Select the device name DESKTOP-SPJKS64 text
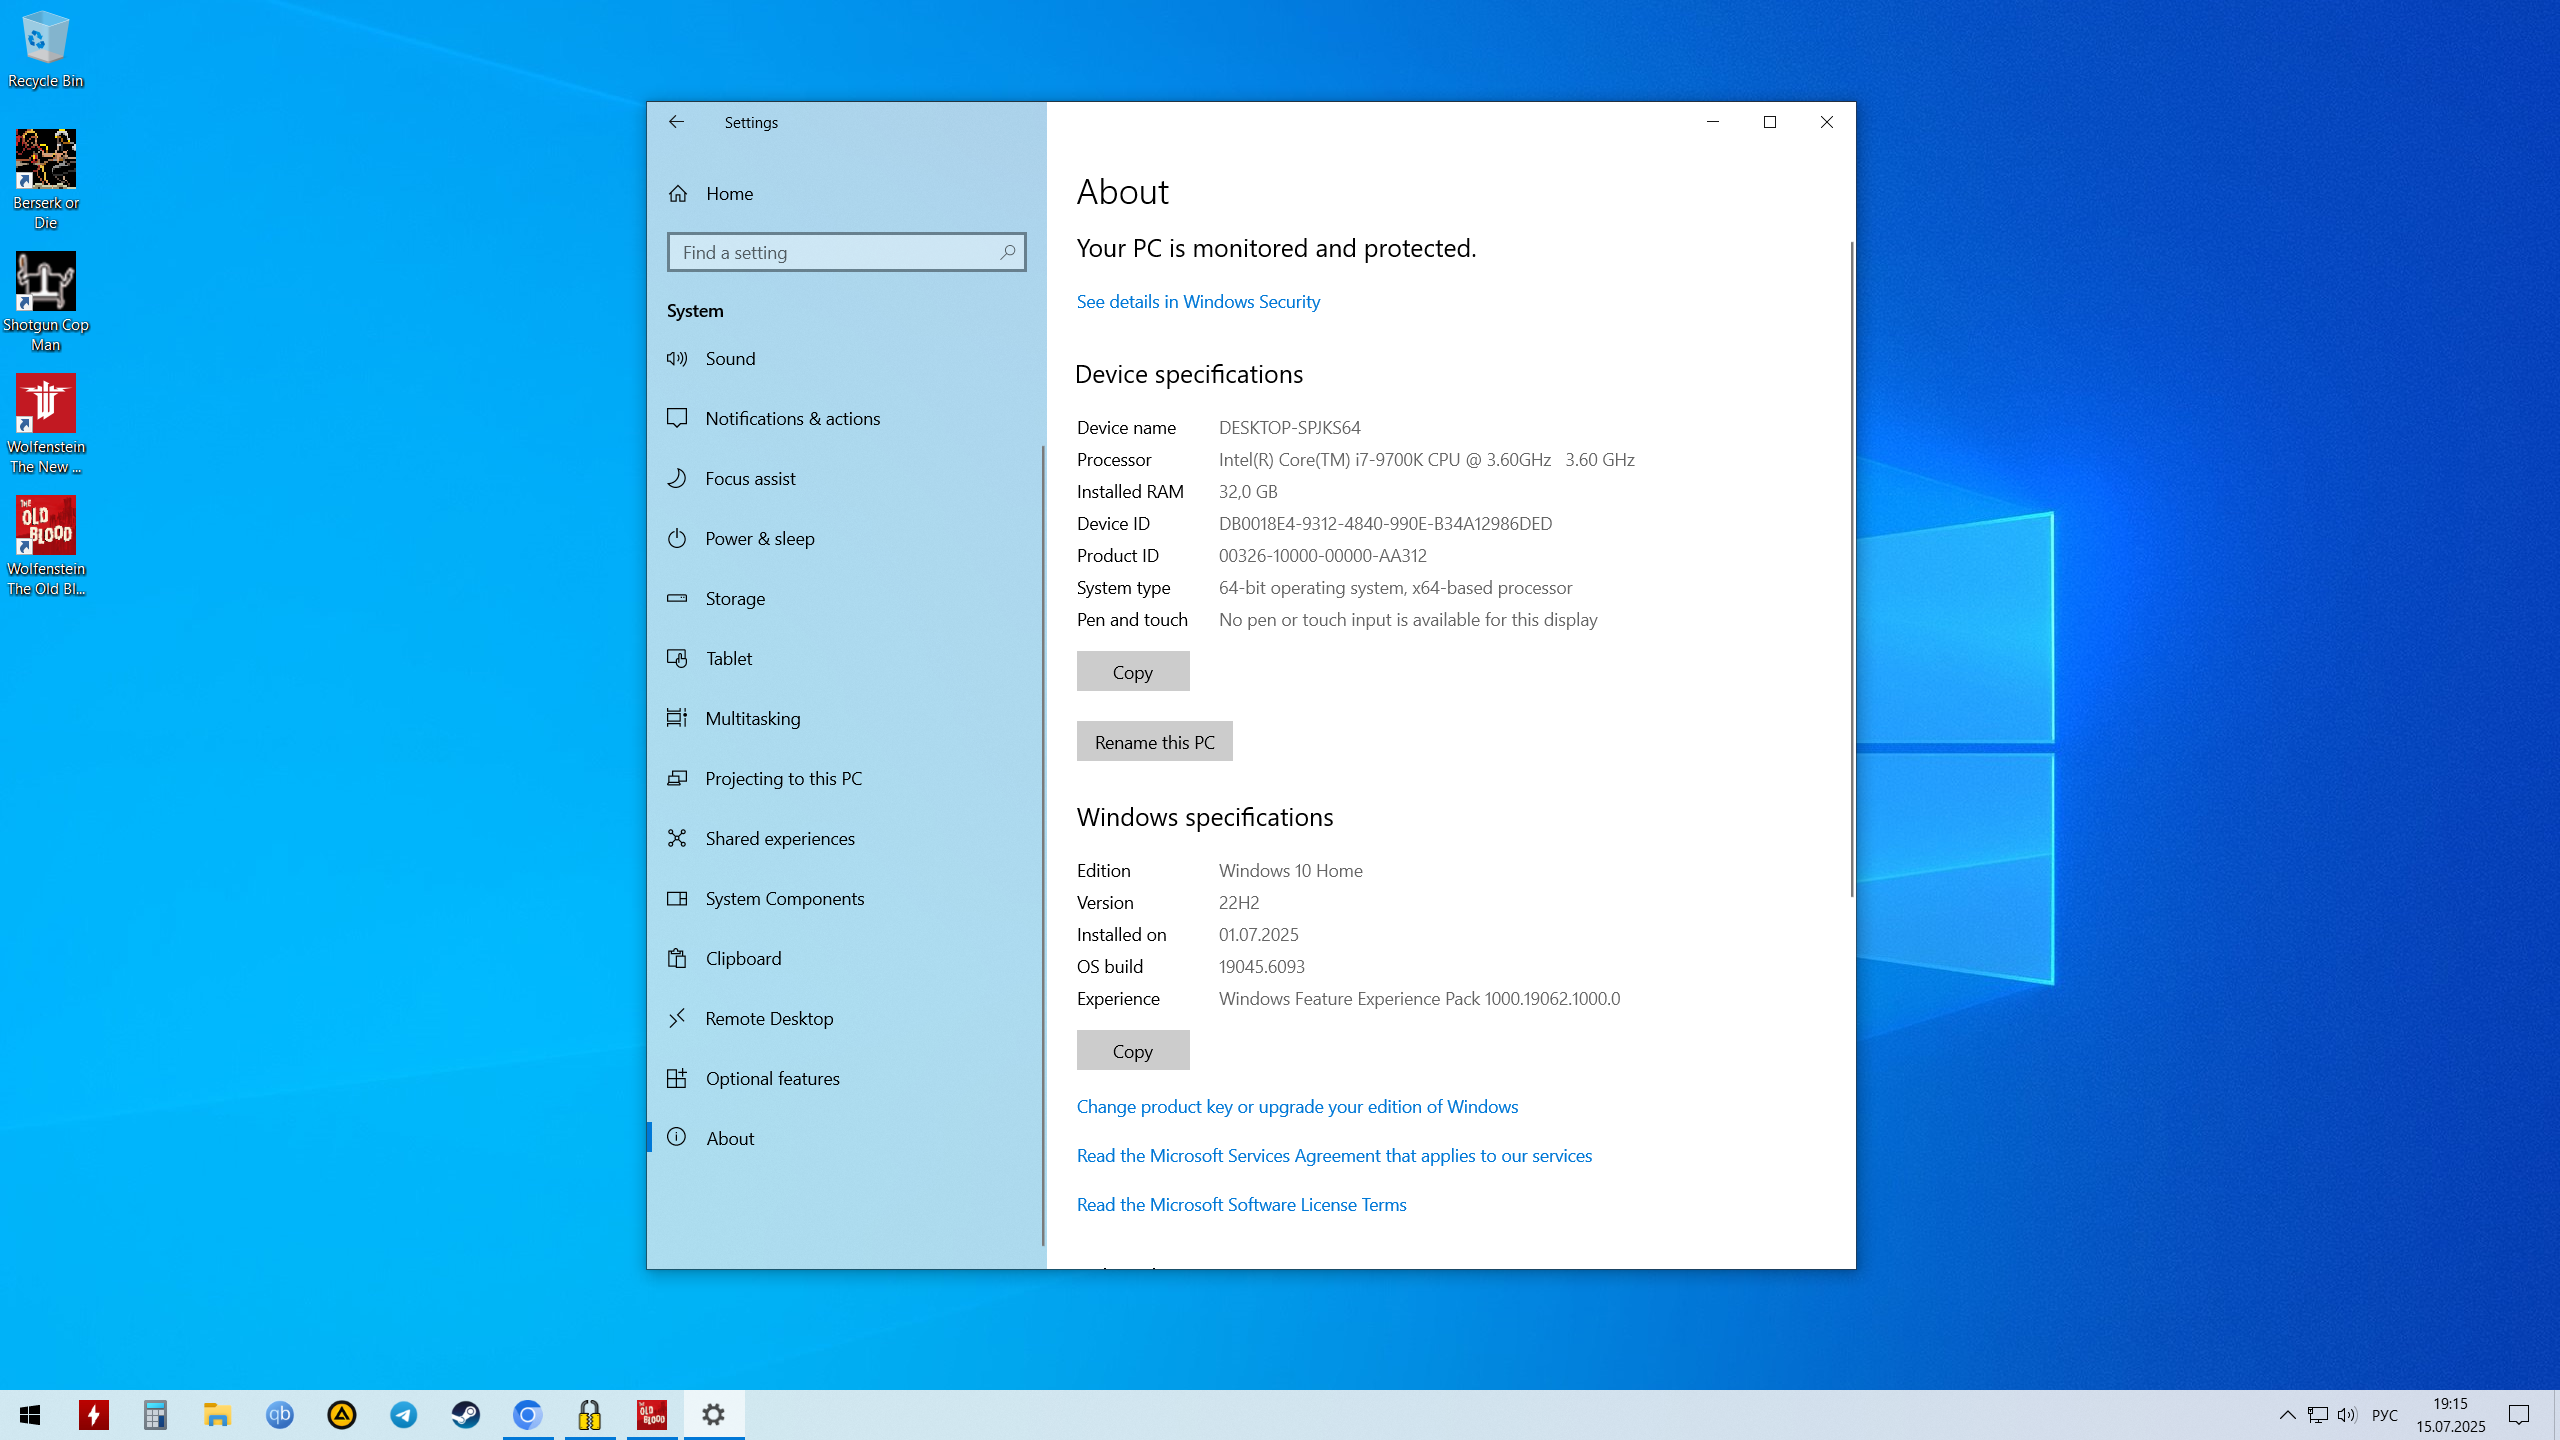Viewport: 2560px width, 1440px height. (1289, 428)
